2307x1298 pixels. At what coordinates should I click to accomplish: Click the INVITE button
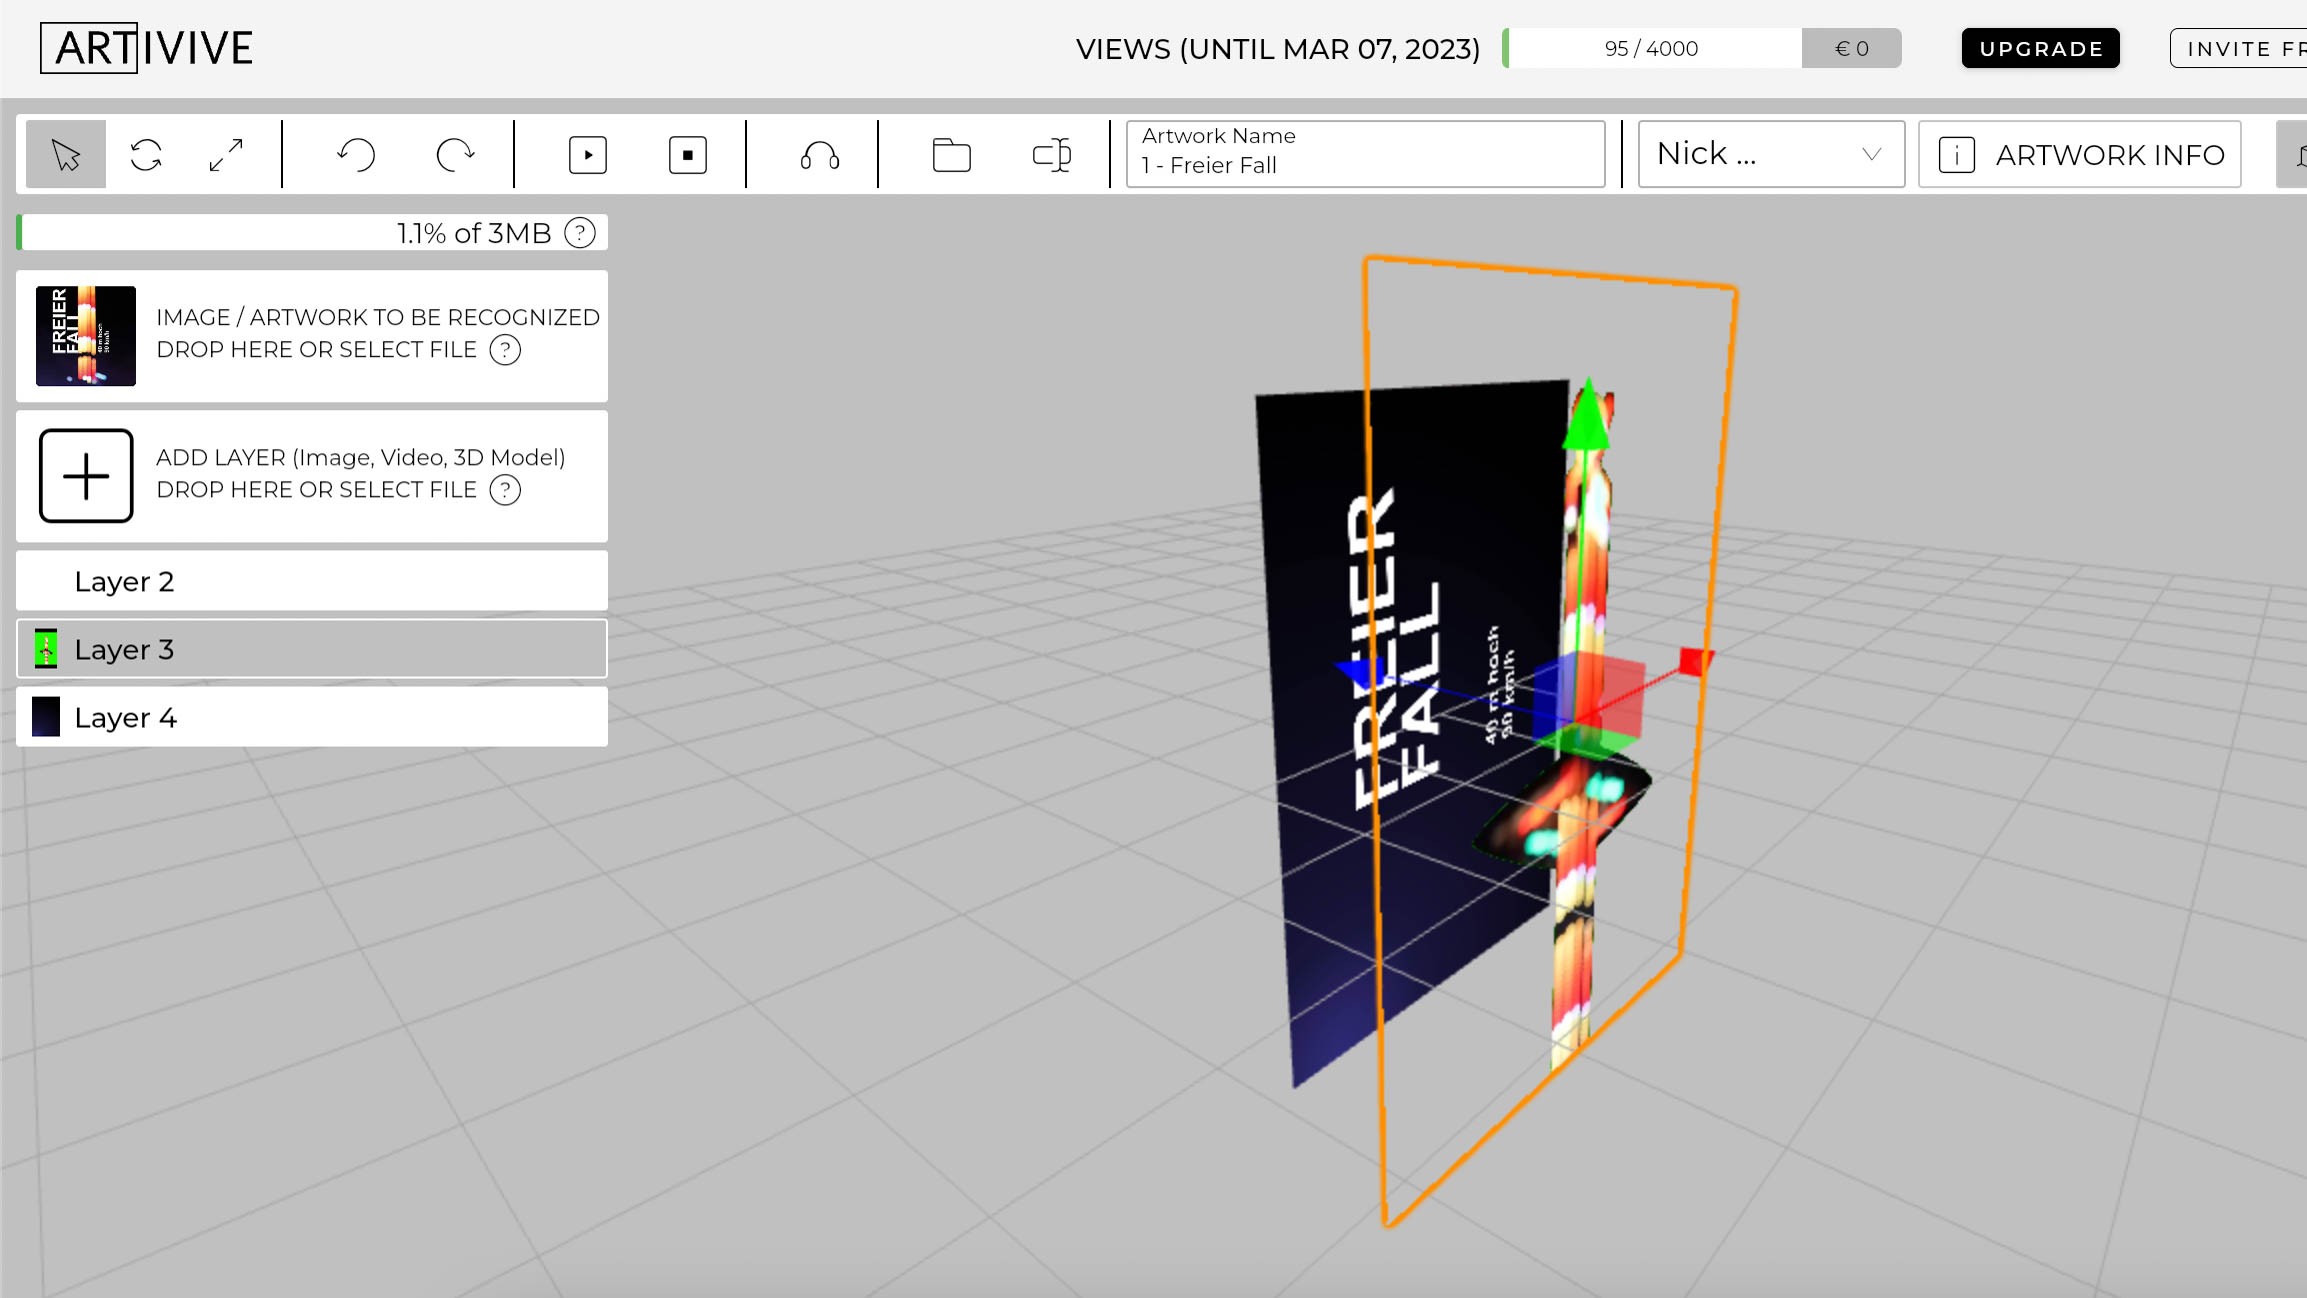2240,48
